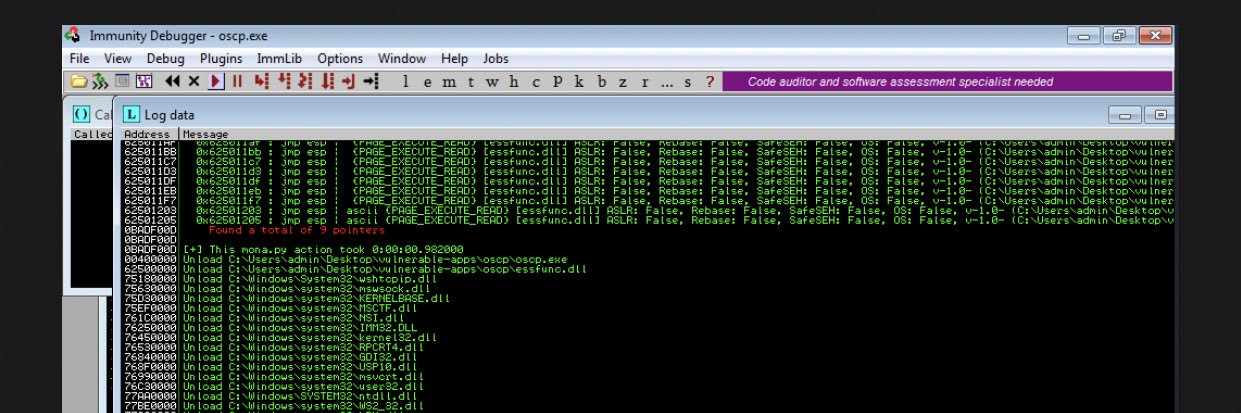Image resolution: width=1241 pixels, height=413 pixels.
Task: Click the Immunity Debugger title bar icon
Action: click(x=72, y=36)
